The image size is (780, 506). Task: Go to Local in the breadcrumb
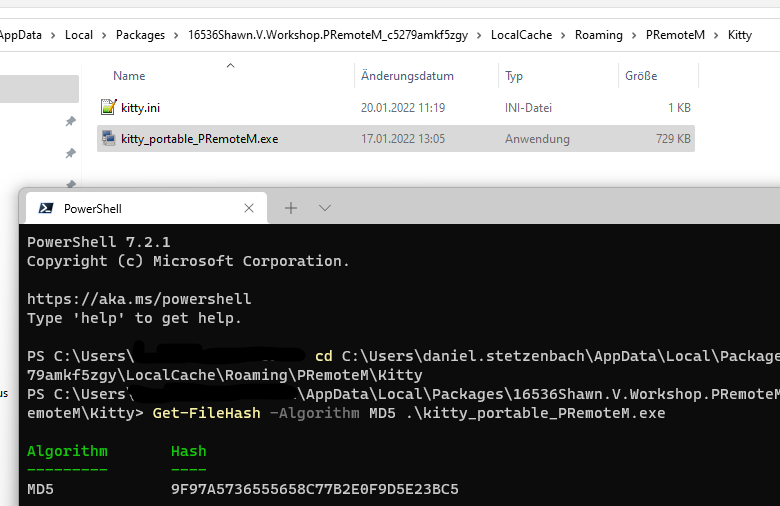(x=79, y=35)
